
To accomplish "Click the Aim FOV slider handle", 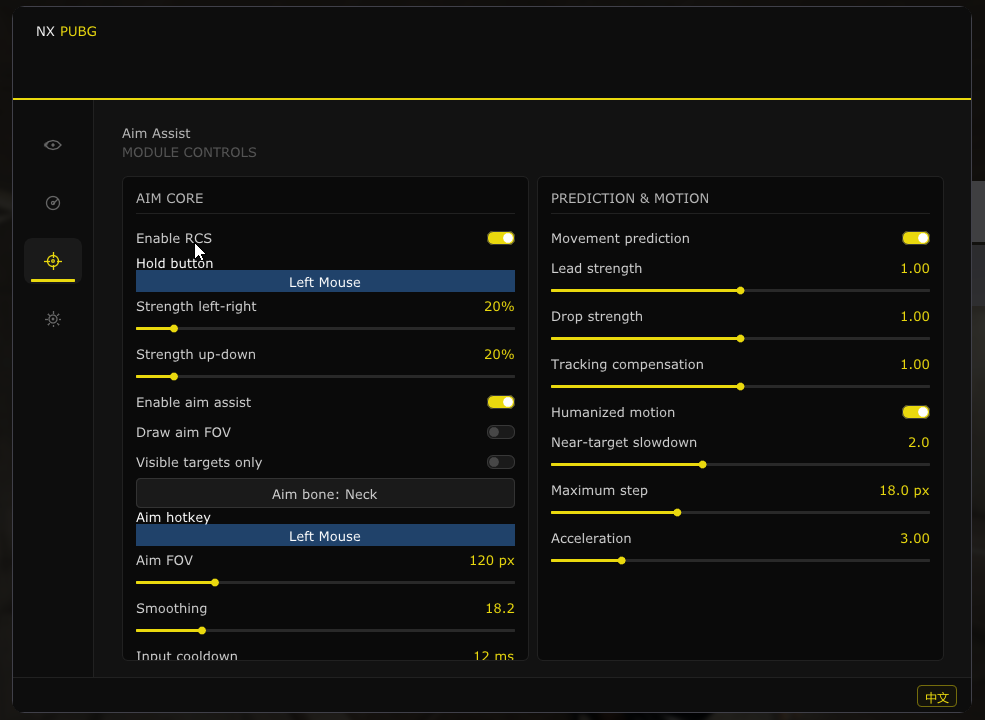I will tap(215, 583).
